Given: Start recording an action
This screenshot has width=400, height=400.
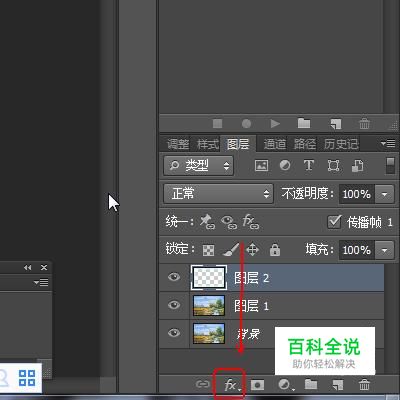Looking at the screenshot, I should [x=246, y=124].
